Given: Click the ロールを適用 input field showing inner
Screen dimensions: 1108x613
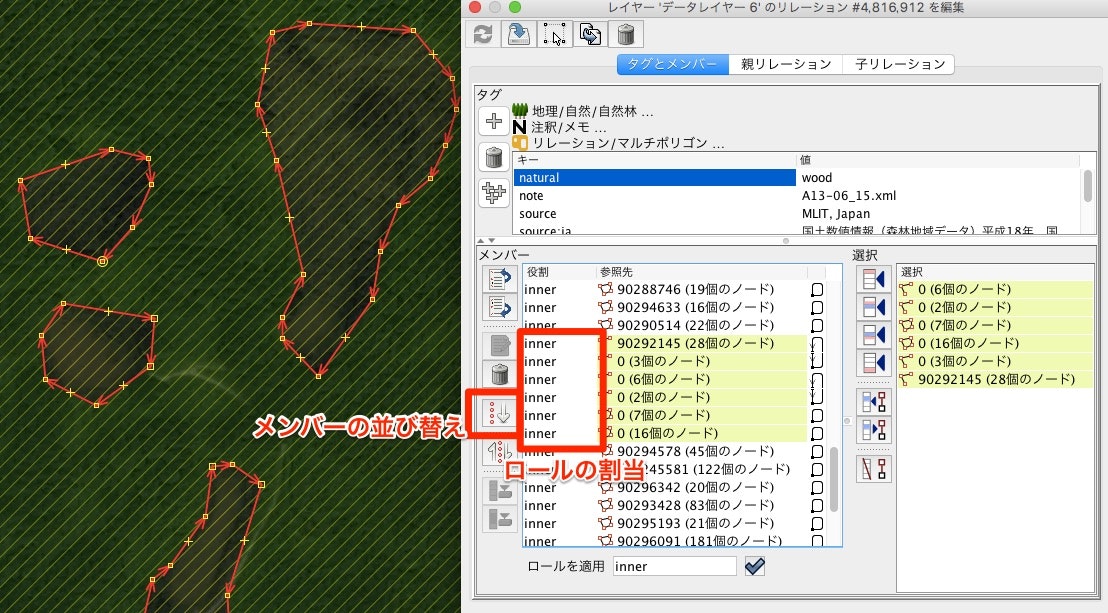Looking at the screenshot, I should (x=674, y=565).
